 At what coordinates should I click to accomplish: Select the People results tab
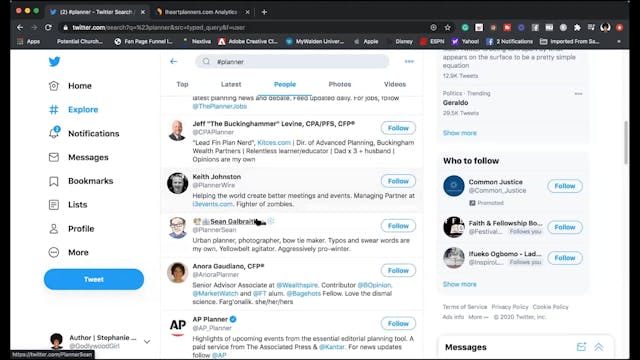[x=285, y=84]
